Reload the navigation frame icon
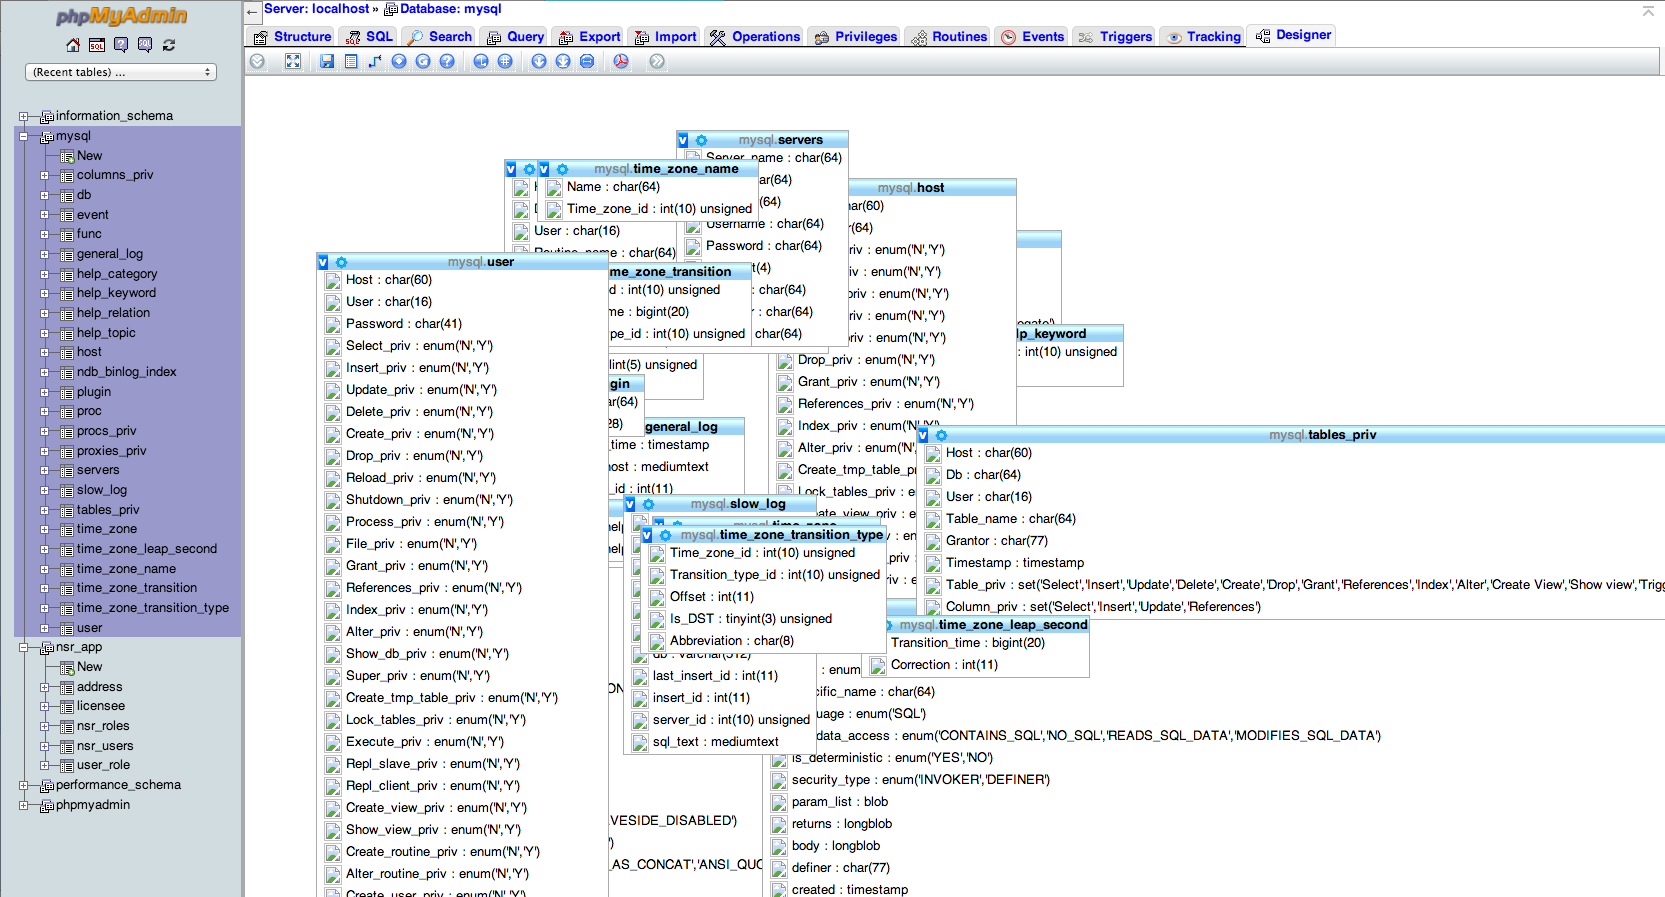The width and height of the screenshot is (1665, 897). point(169,45)
